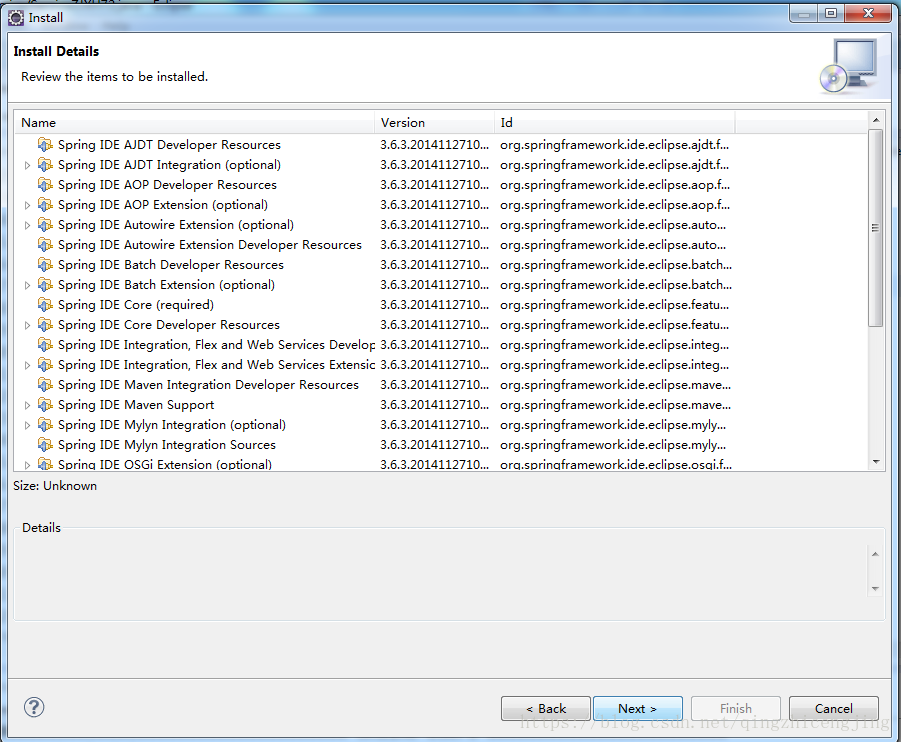This screenshot has height=742, width=901.
Task: Maximize the Install dialog window
Action: 831,13
